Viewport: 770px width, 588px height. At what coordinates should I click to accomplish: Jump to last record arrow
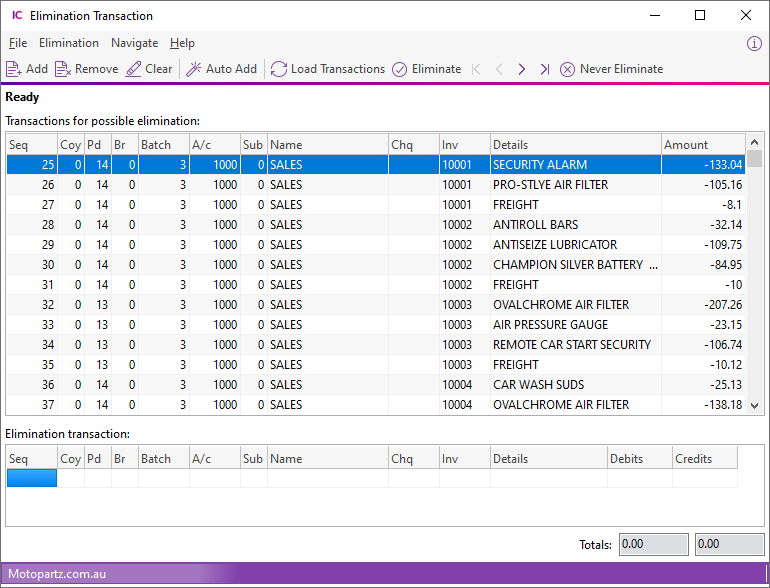(x=544, y=69)
